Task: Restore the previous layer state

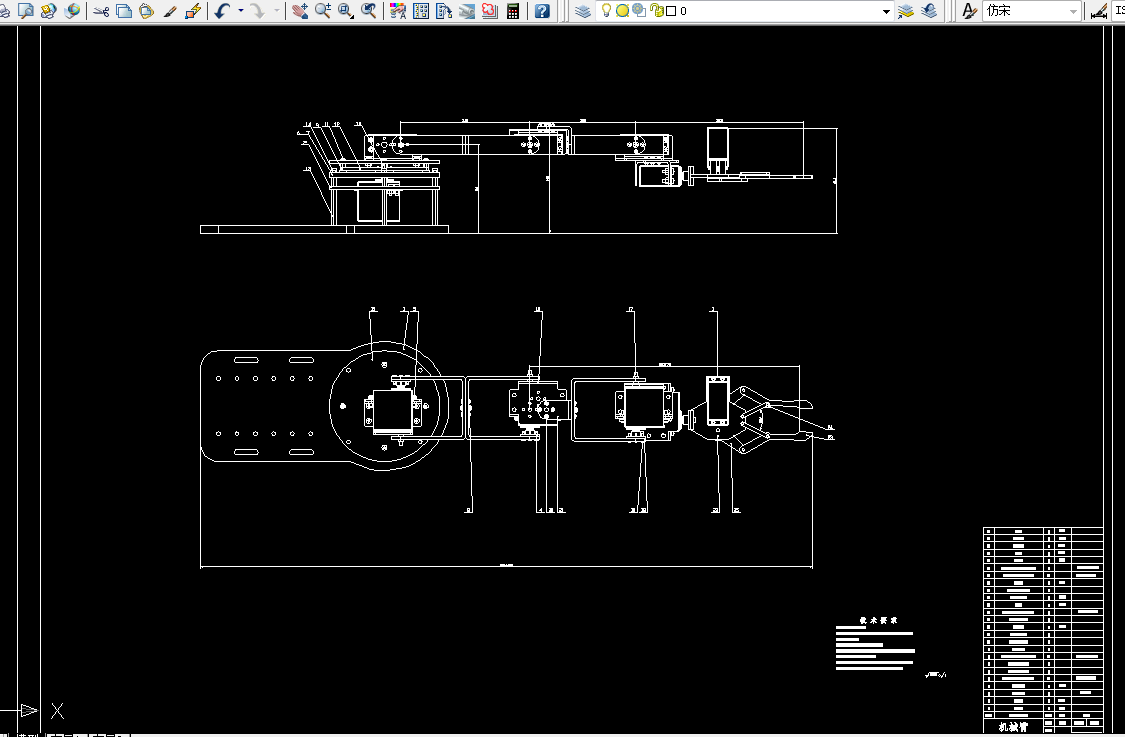Action: [x=928, y=11]
